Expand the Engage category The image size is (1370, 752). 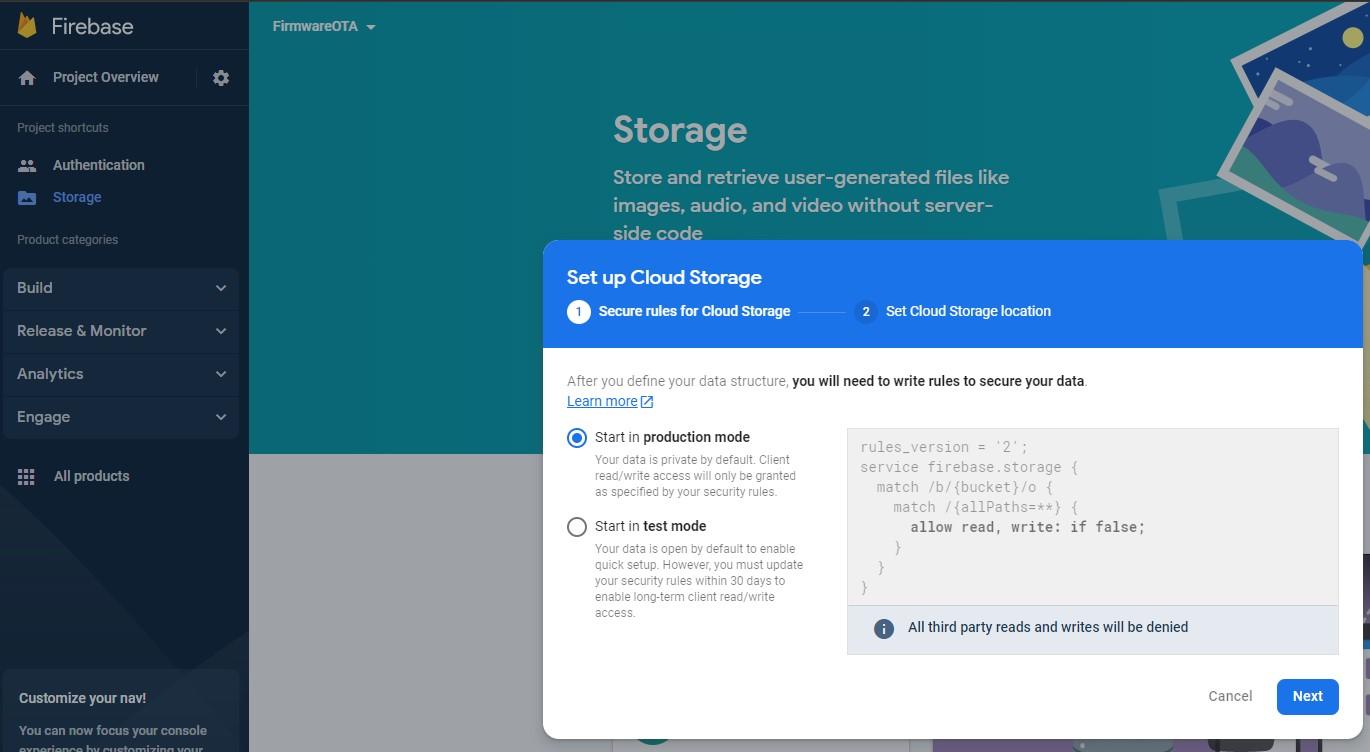121,417
